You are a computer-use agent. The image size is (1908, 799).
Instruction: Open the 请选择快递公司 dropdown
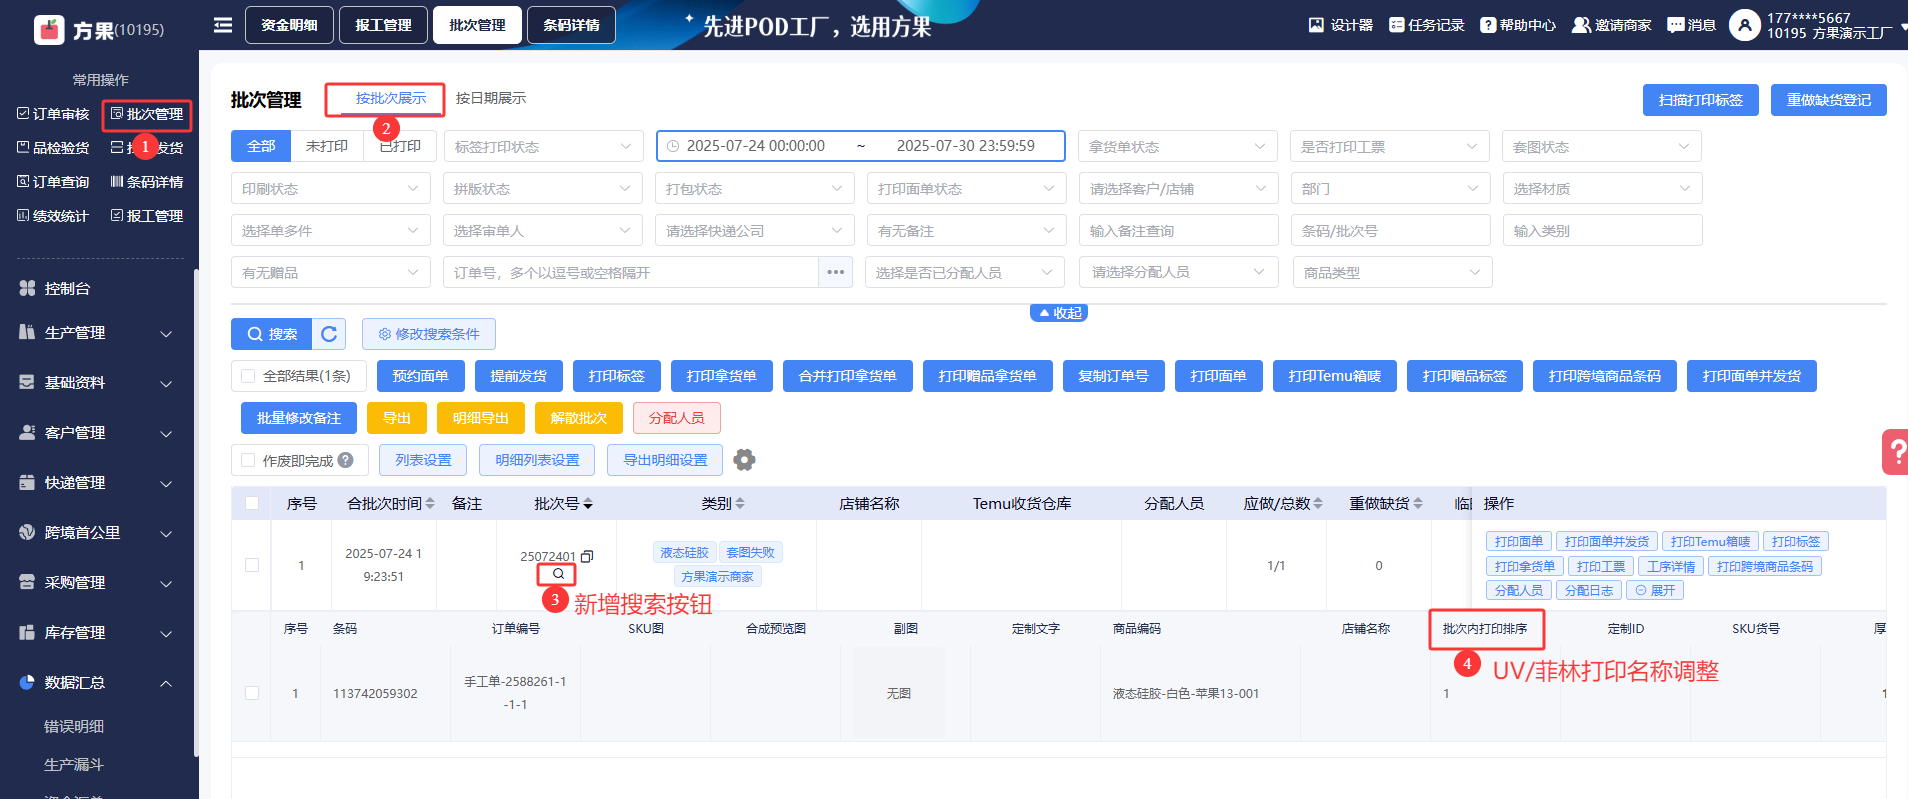click(754, 231)
